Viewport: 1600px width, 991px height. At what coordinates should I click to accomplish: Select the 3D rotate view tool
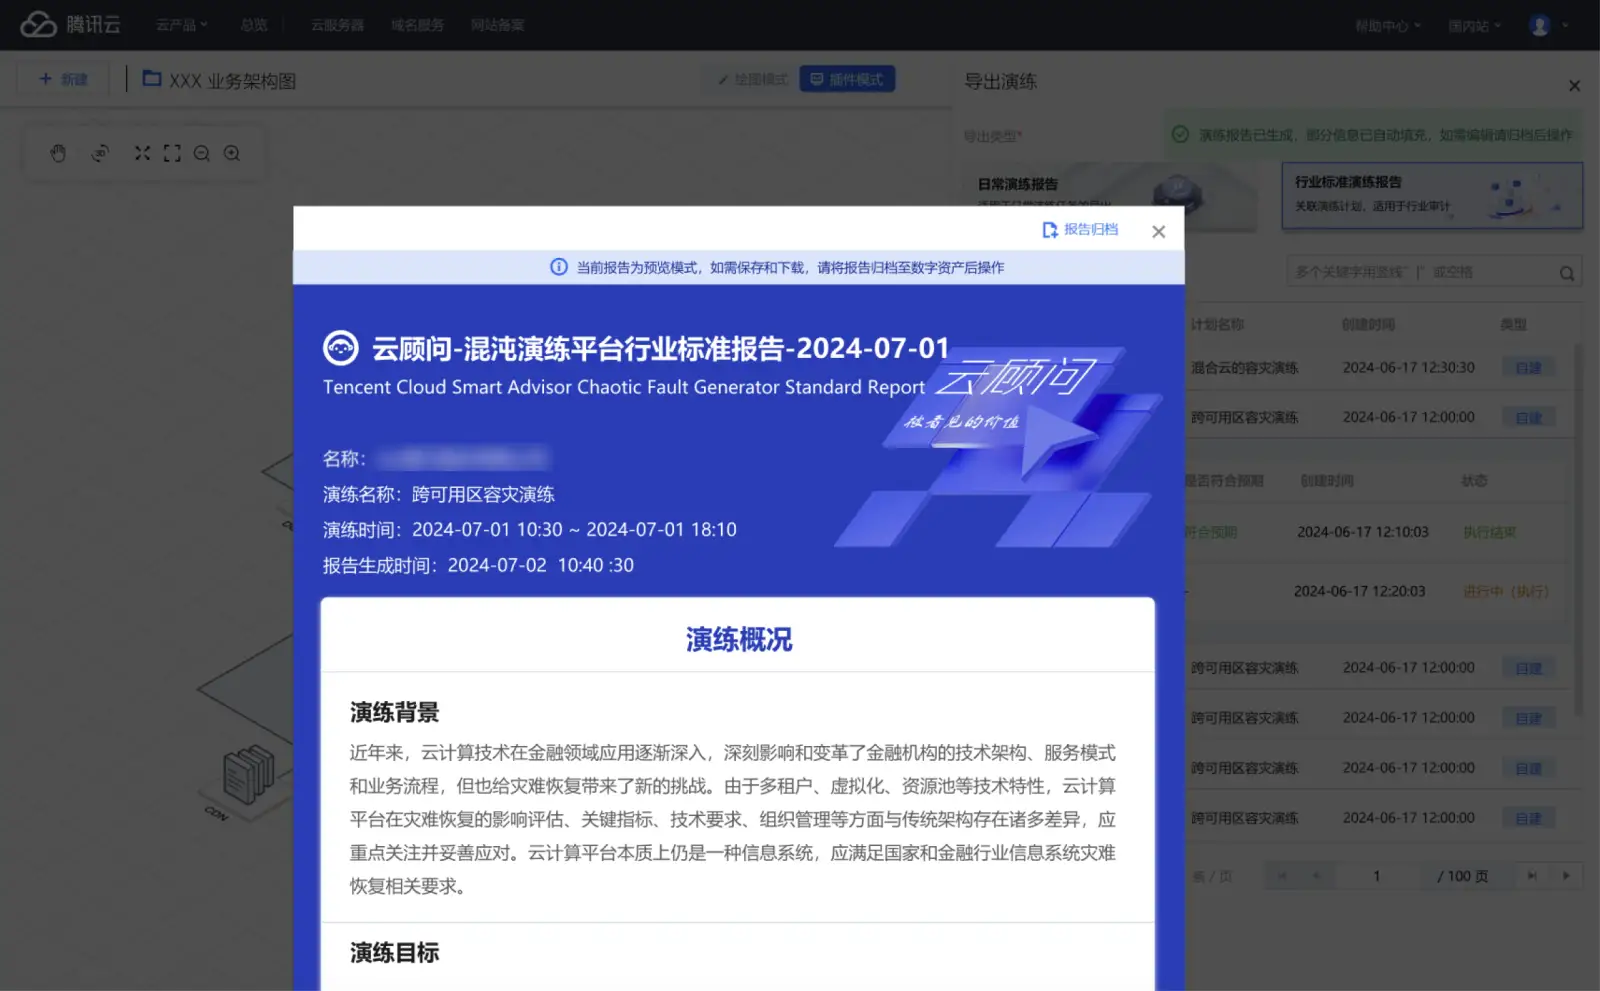(100, 153)
